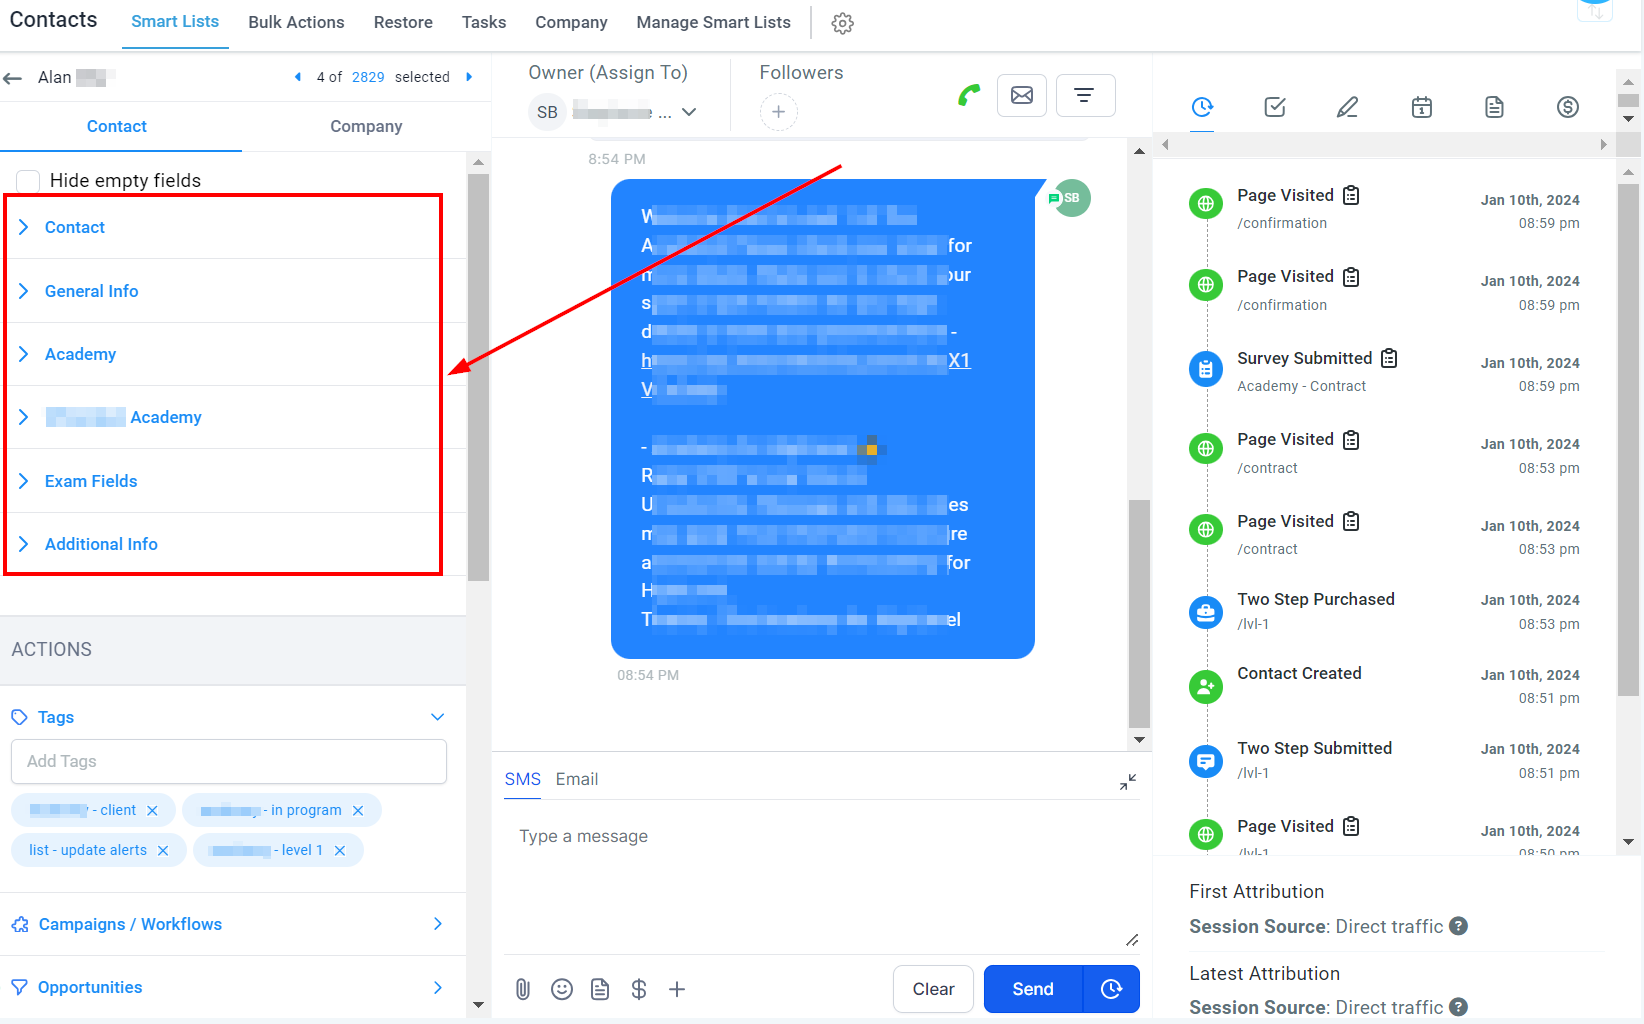This screenshot has width=1644, height=1024.
Task: Click the Send button
Action: tap(1033, 989)
